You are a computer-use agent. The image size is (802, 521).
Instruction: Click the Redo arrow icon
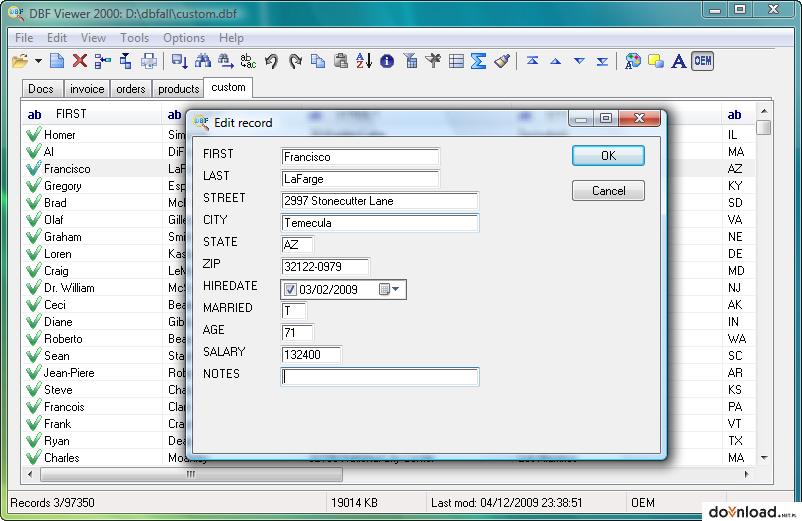(295, 61)
